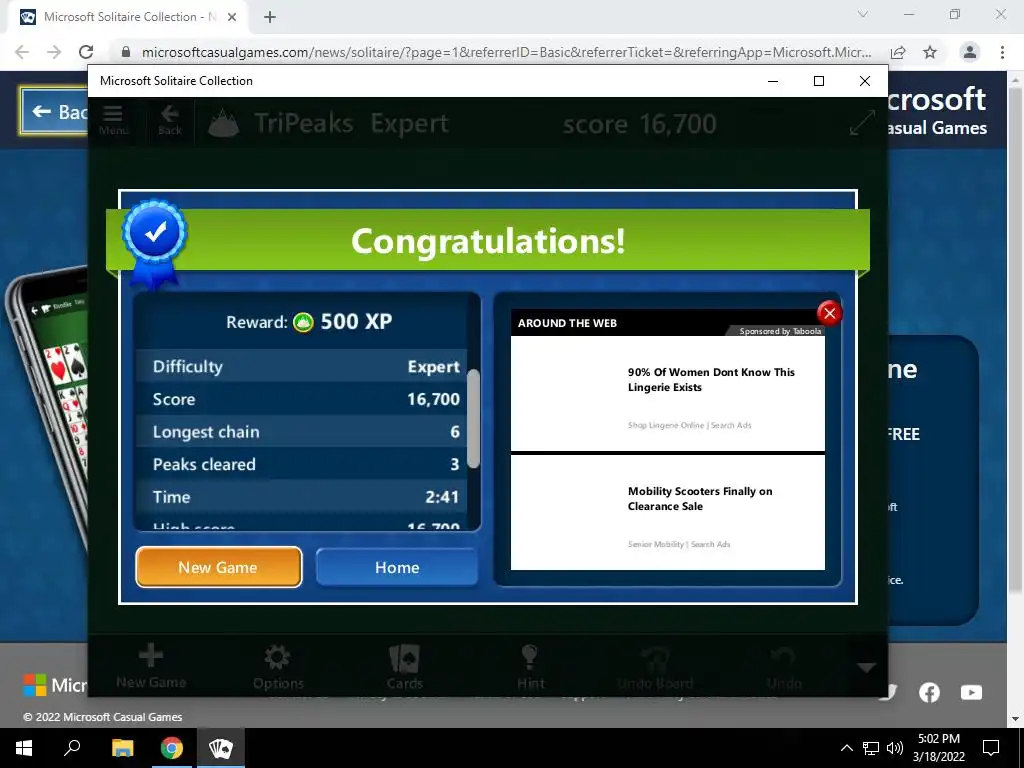Image resolution: width=1024 pixels, height=768 pixels.
Task: Close the Around the Web ad panel
Action: click(829, 313)
